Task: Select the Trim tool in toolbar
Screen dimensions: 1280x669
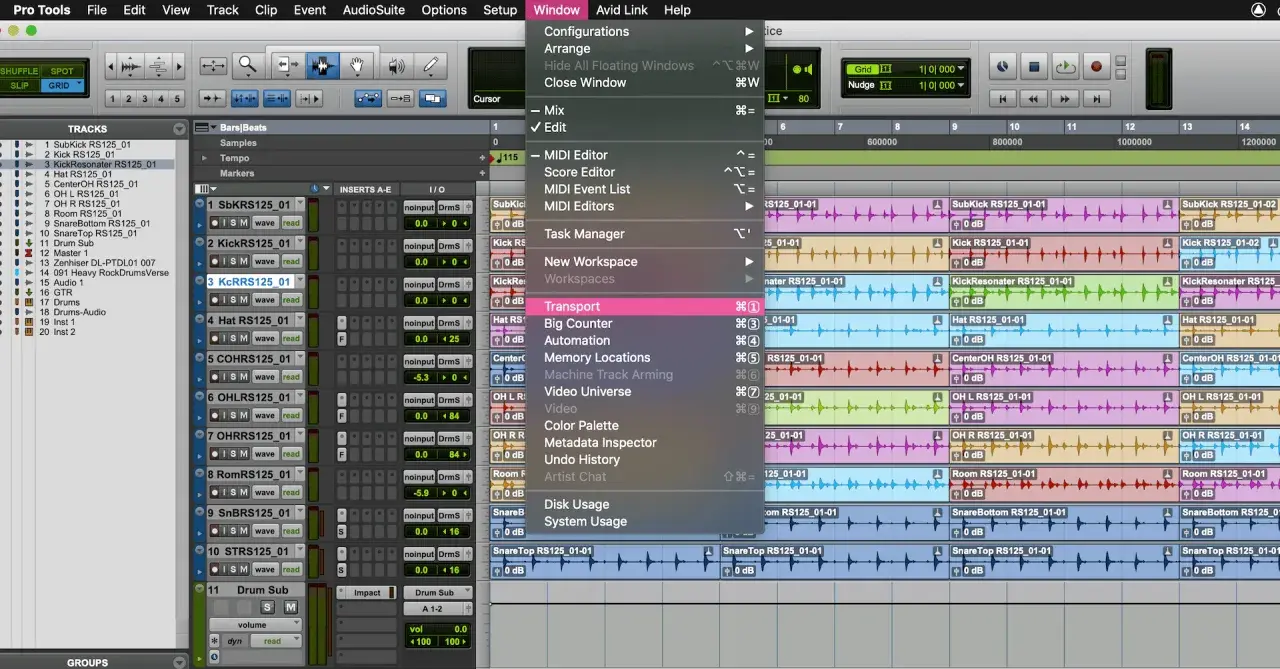Action: pyautogui.click(x=287, y=65)
